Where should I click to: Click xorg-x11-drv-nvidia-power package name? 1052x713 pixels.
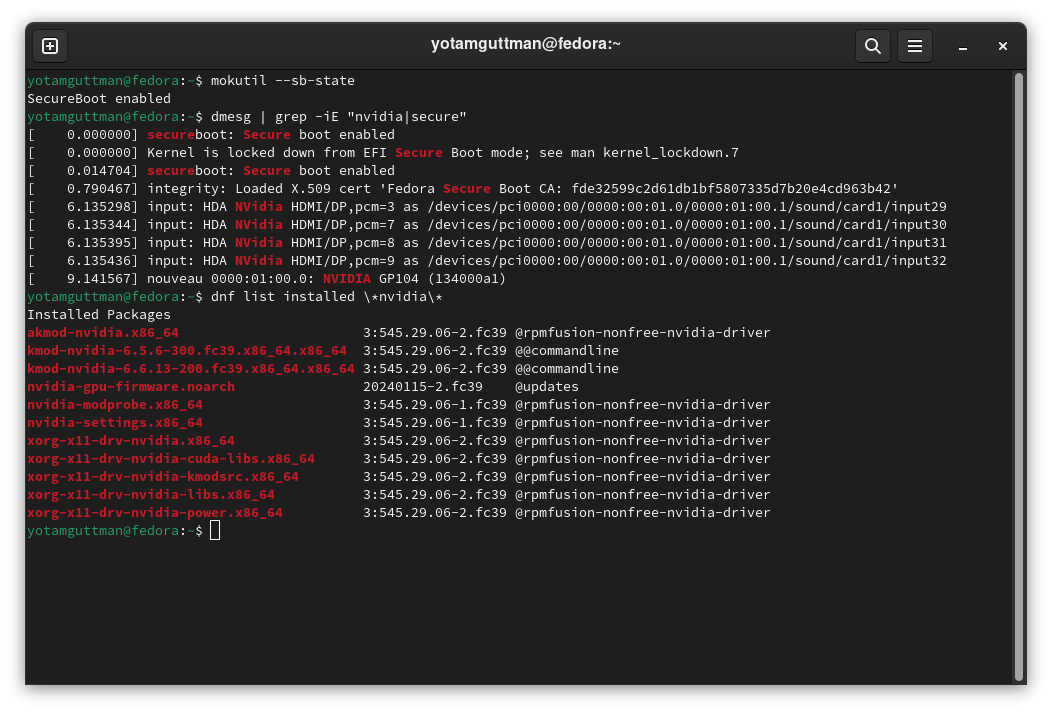(x=155, y=513)
